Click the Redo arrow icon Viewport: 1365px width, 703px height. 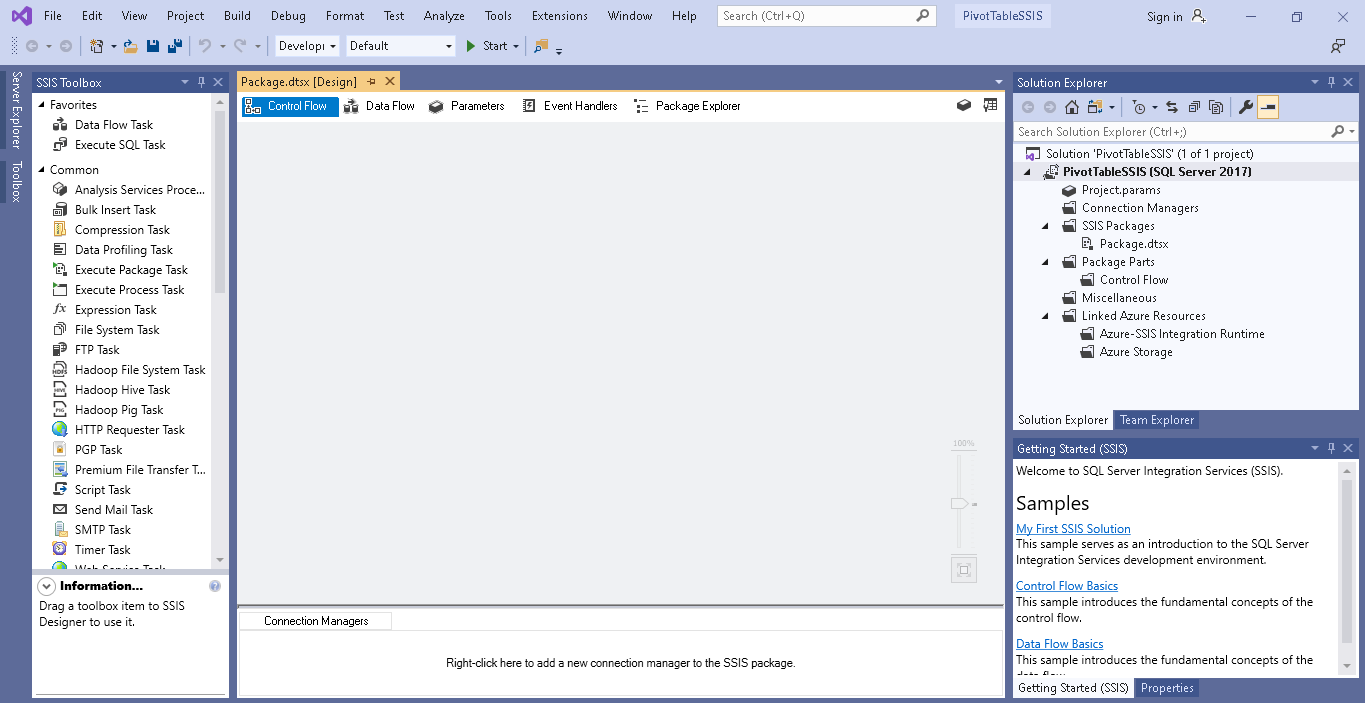[240, 46]
